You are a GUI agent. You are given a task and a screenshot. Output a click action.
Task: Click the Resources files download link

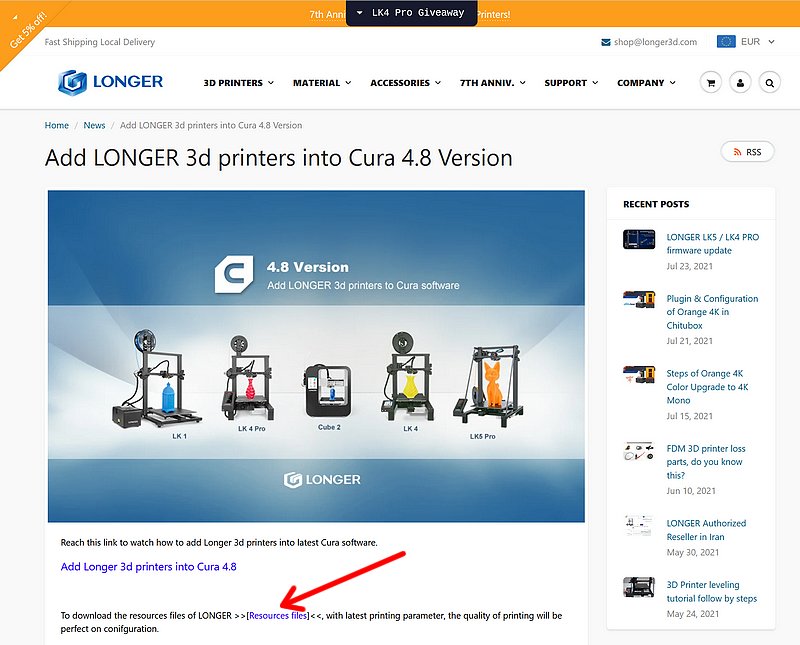click(278, 616)
